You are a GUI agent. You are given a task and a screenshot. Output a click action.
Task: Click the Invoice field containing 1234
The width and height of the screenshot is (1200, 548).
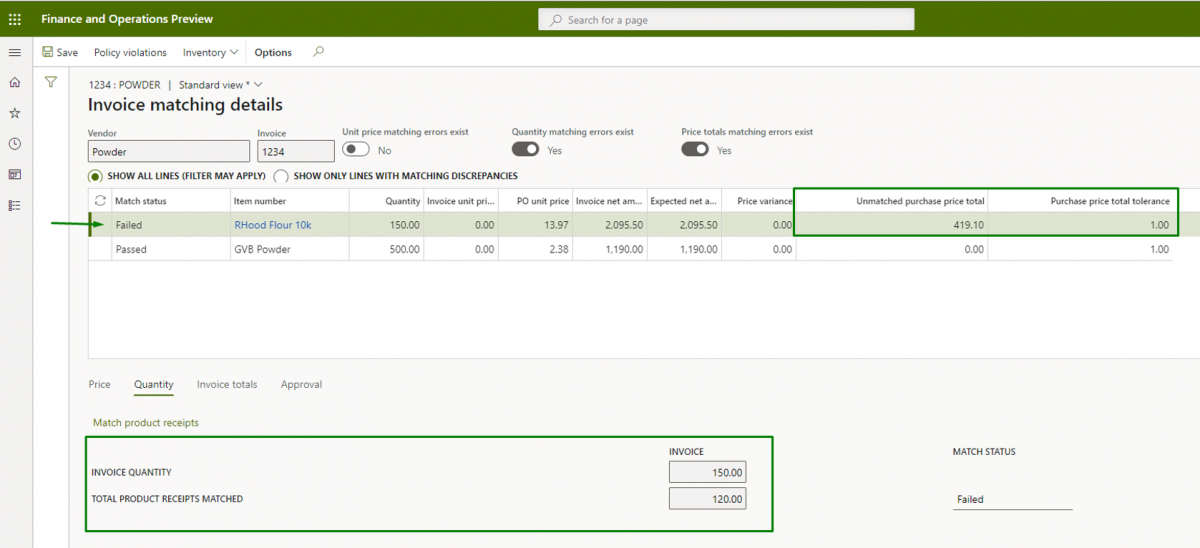pos(296,152)
